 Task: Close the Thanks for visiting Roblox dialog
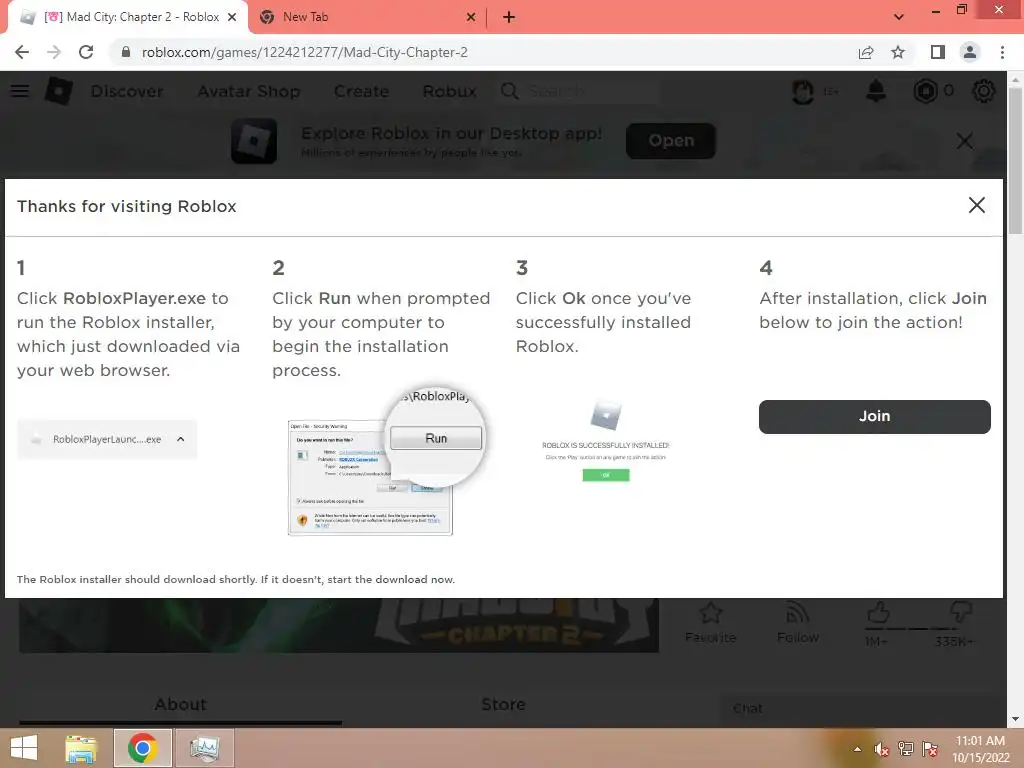[976, 205]
